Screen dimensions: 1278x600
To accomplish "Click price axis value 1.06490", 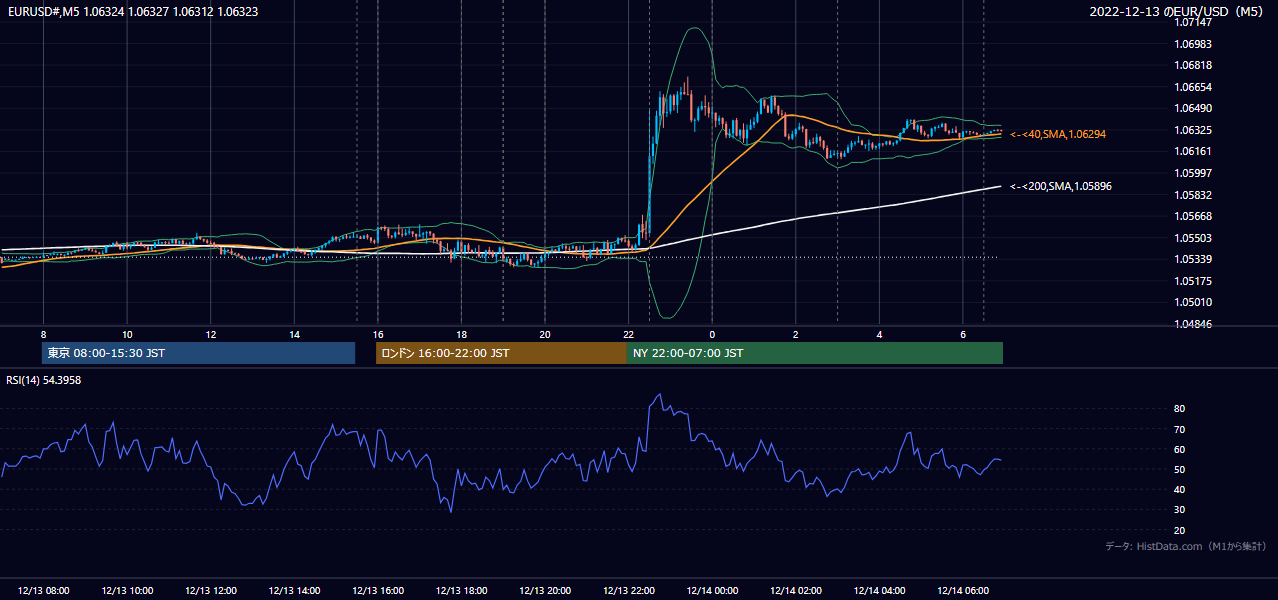I will click(x=1194, y=108).
